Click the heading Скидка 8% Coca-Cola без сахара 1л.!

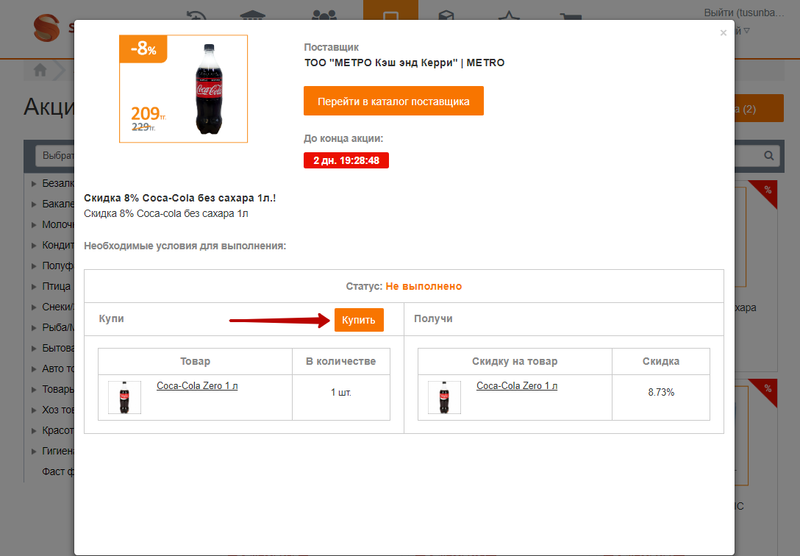[x=180, y=198]
